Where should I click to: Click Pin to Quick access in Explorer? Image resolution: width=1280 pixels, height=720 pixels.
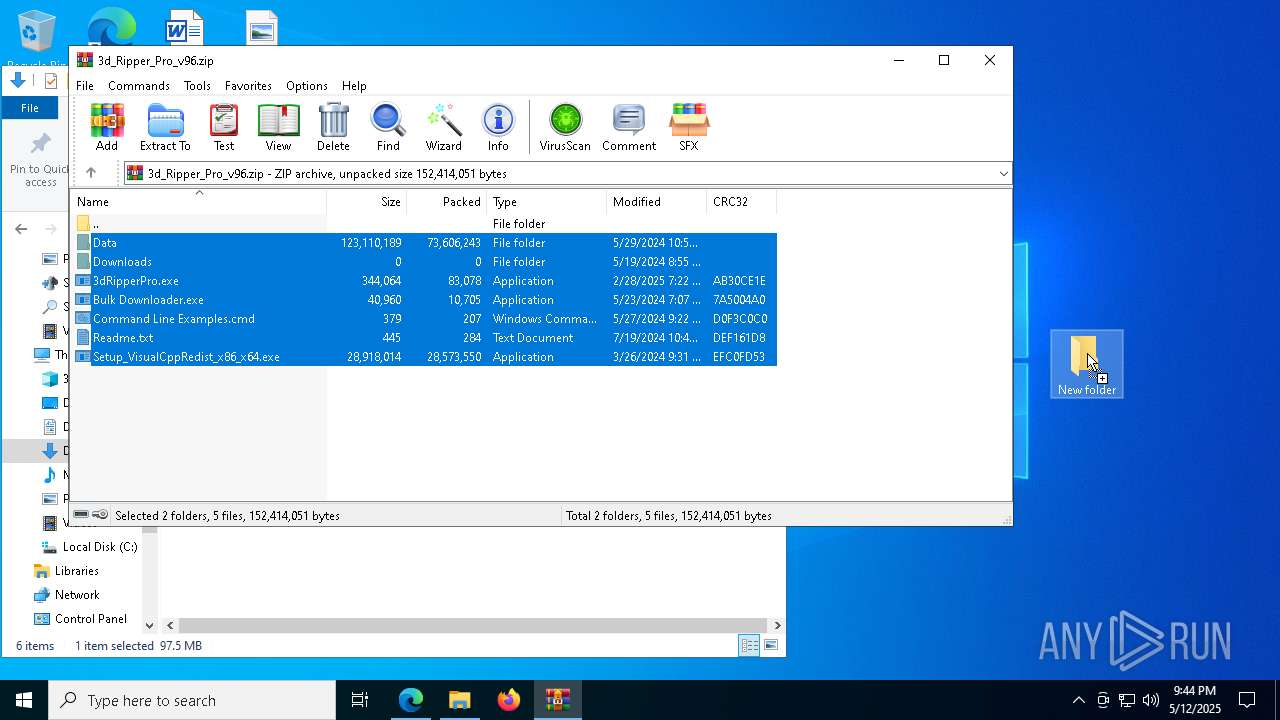click(x=40, y=160)
